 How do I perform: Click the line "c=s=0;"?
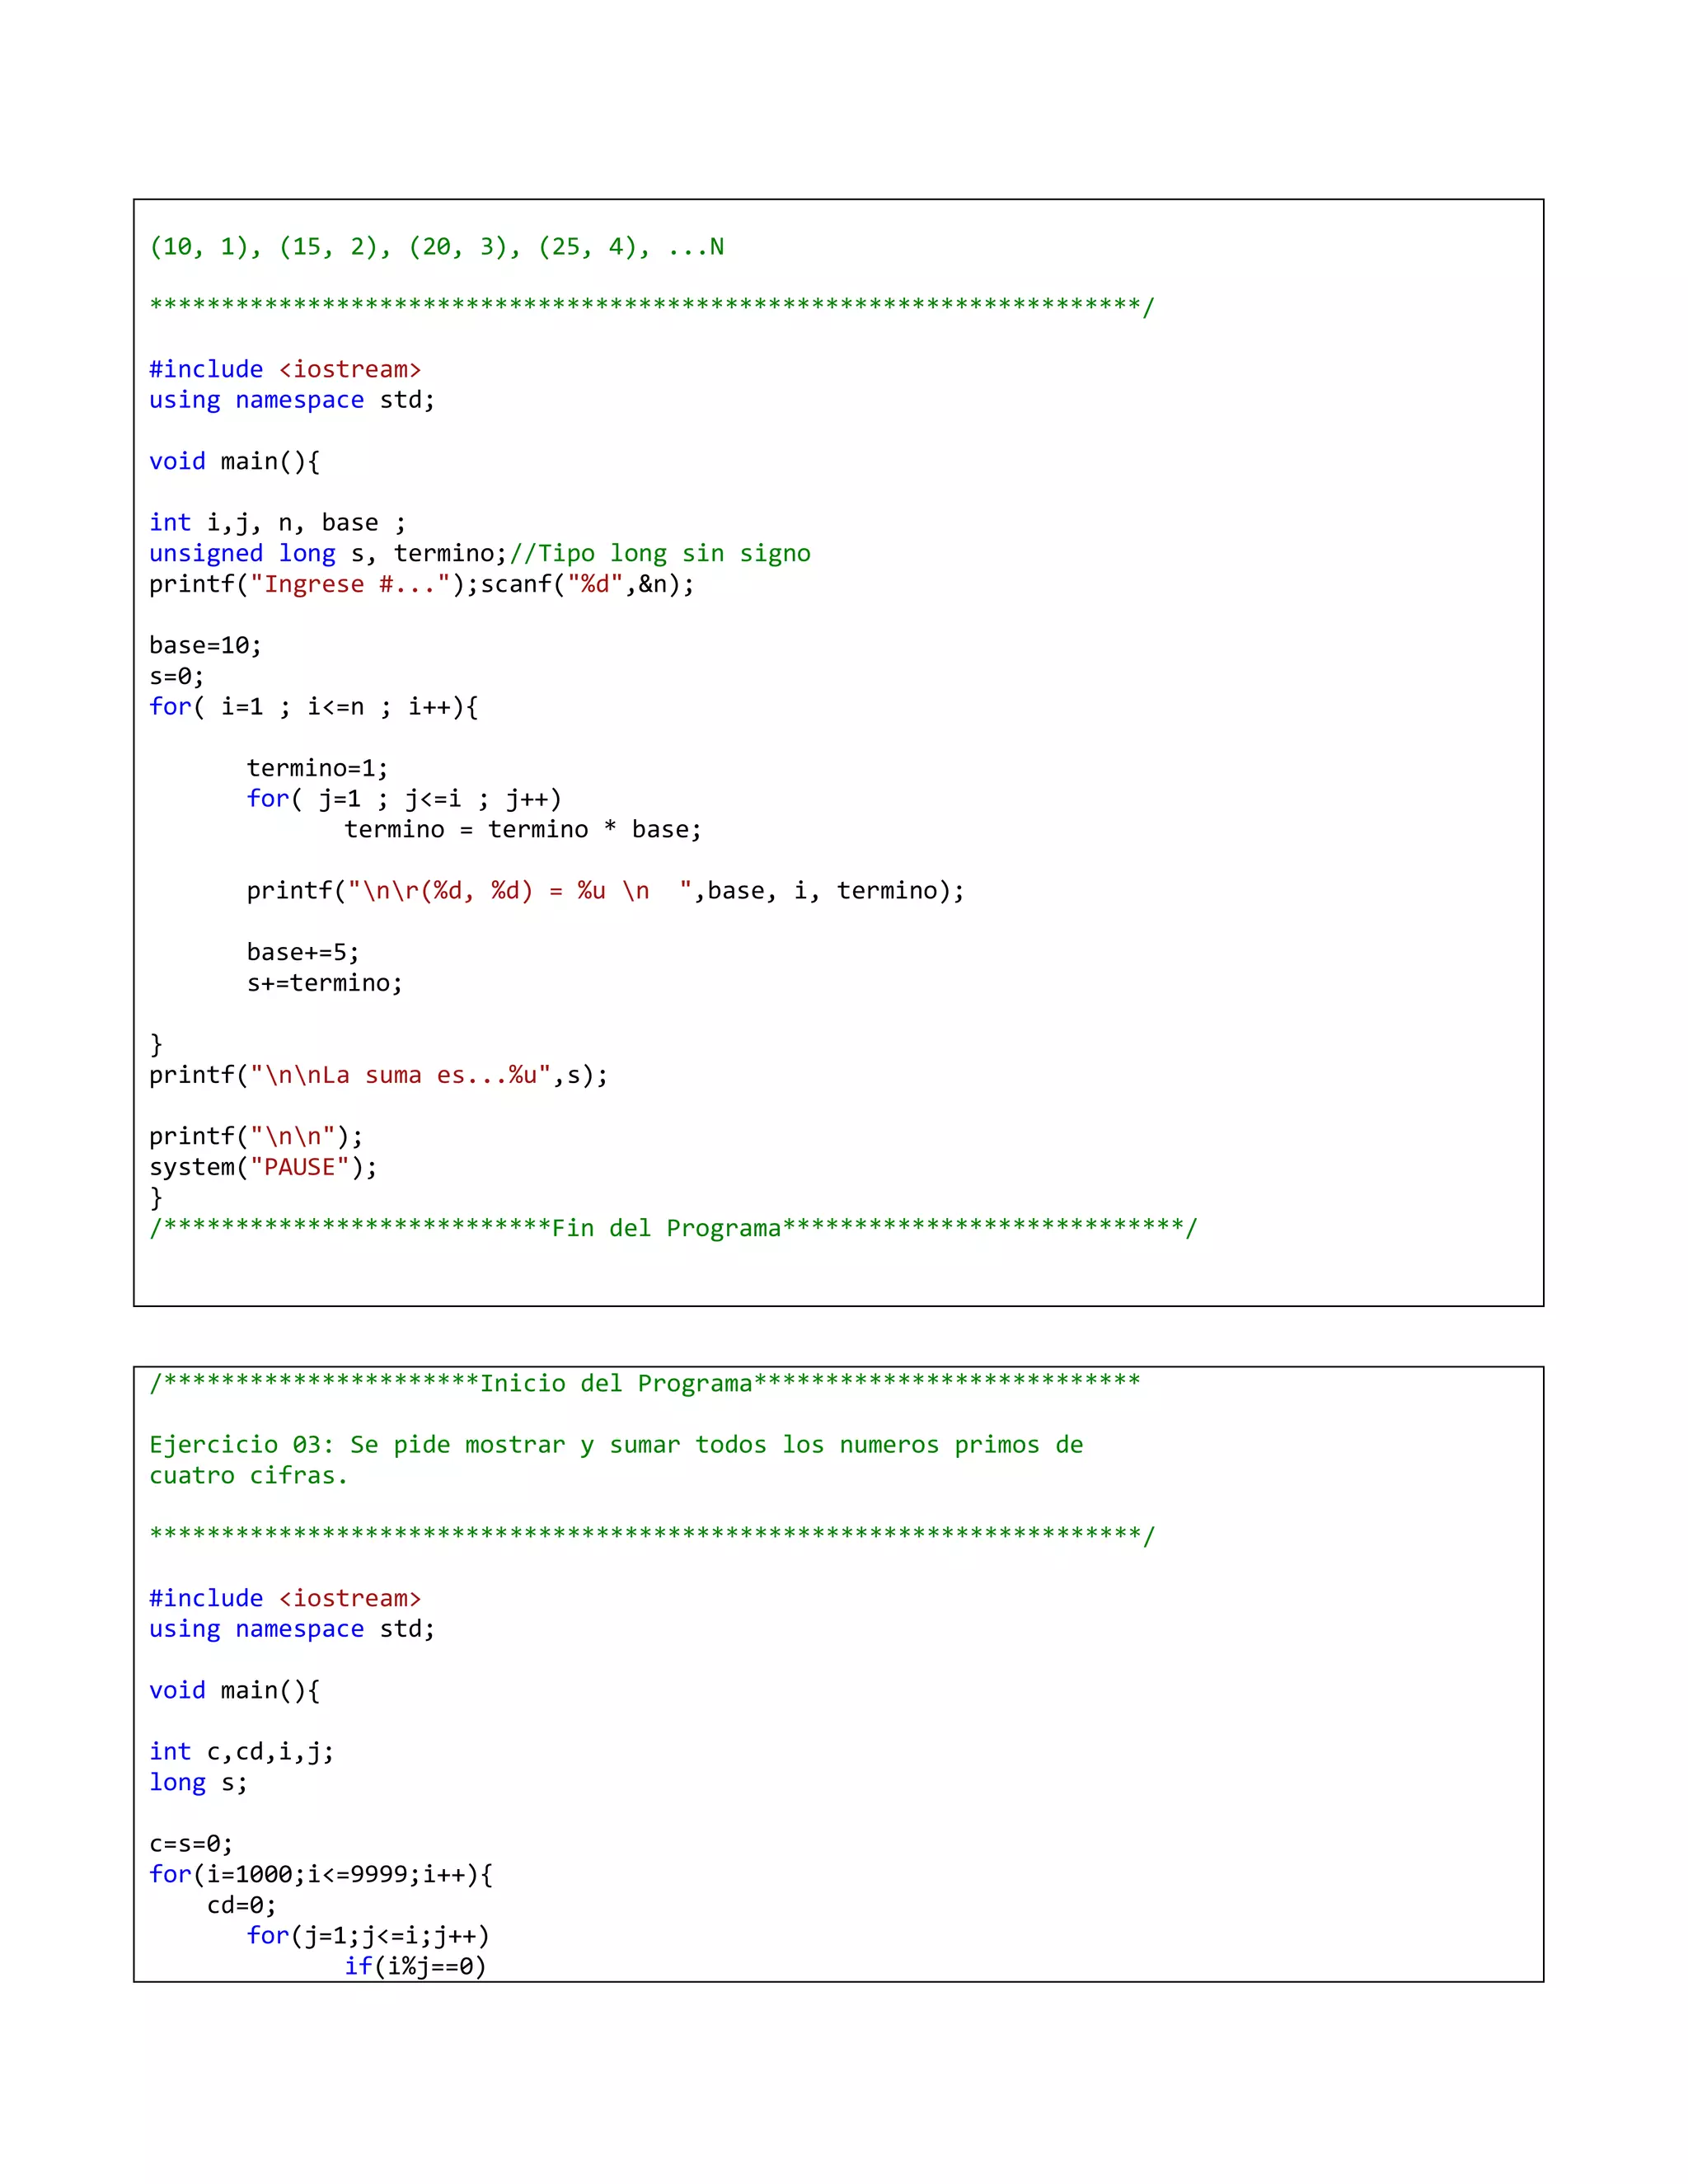191,1844
